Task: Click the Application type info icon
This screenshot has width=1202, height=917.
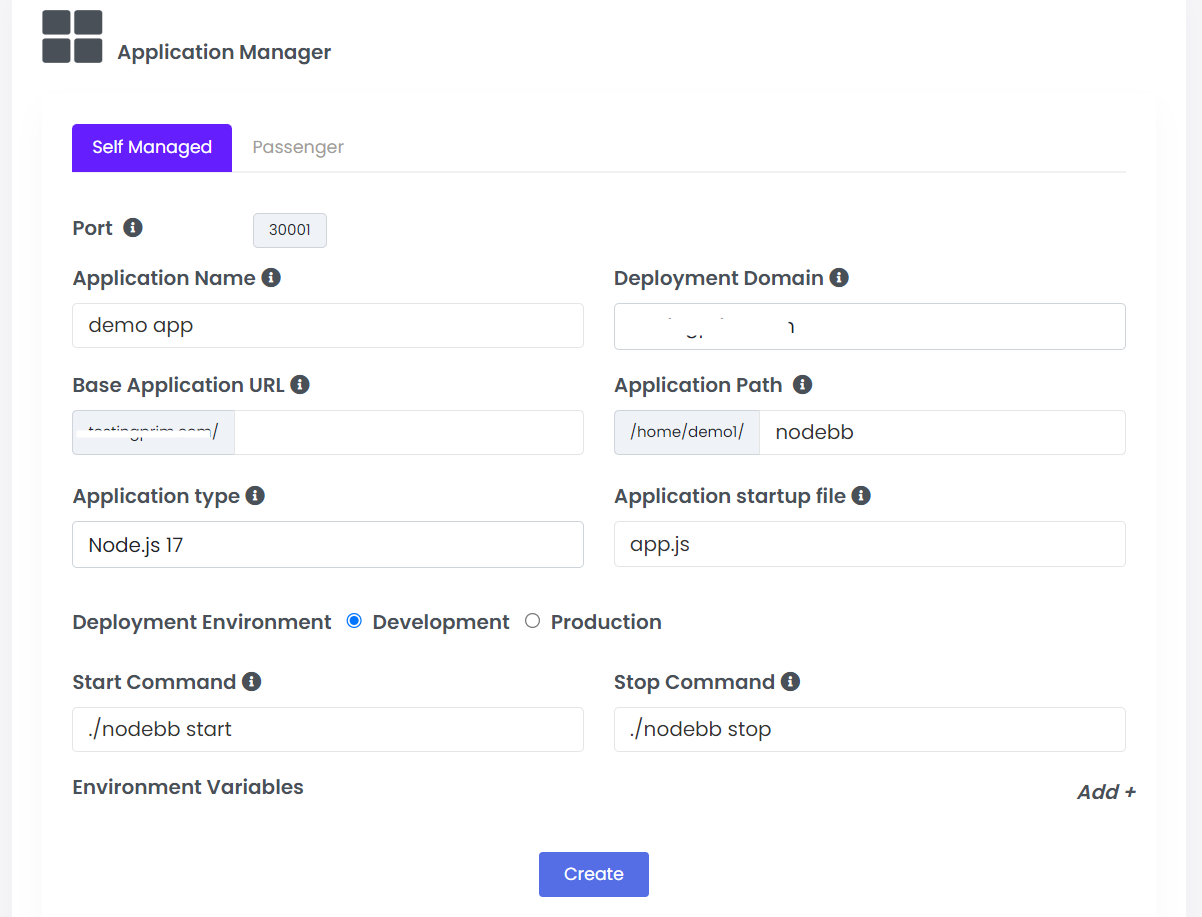Action: (x=255, y=496)
